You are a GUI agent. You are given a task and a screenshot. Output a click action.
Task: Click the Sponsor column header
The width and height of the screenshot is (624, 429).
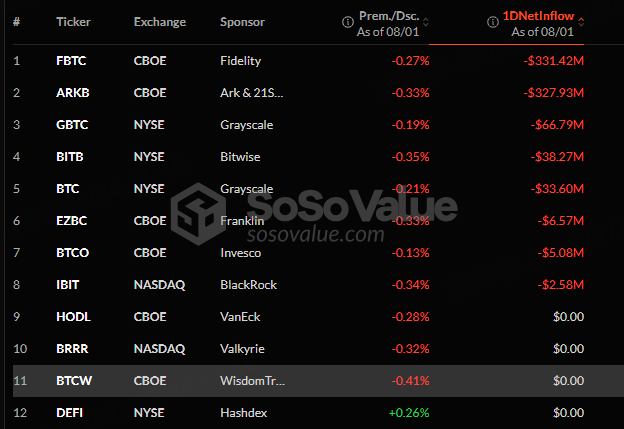point(241,21)
